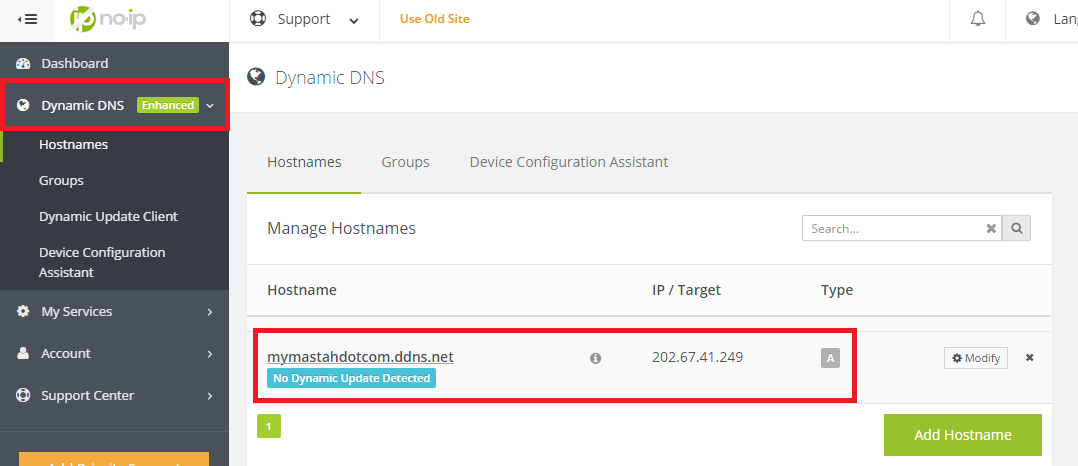Image resolution: width=1078 pixels, height=466 pixels.
Task: Open the mymastahdotcom.ddns.net hostname link
Action: tap(360, 357)
